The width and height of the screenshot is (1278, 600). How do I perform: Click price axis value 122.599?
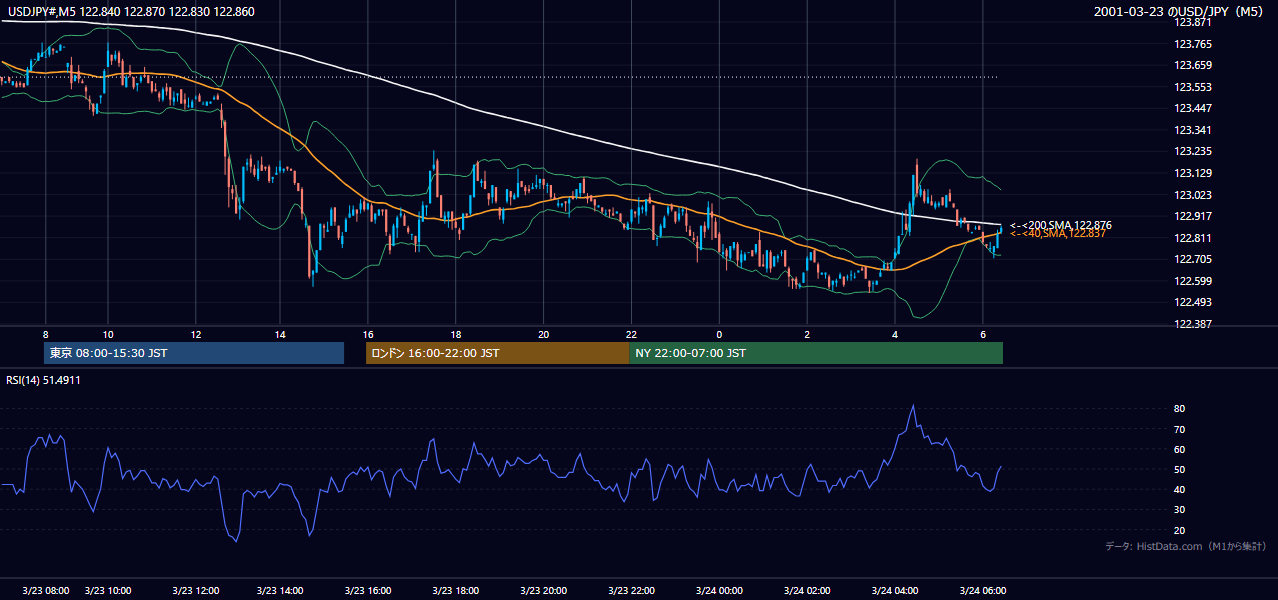click(1193, 281)
